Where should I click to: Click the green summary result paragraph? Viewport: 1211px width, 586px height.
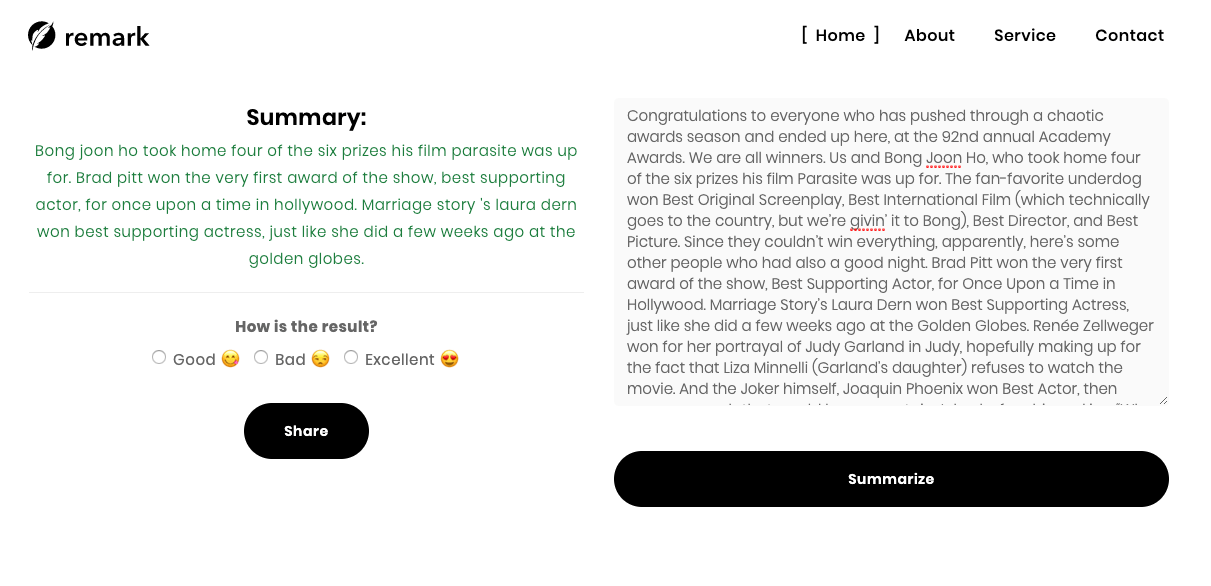[x=306, y=205]
